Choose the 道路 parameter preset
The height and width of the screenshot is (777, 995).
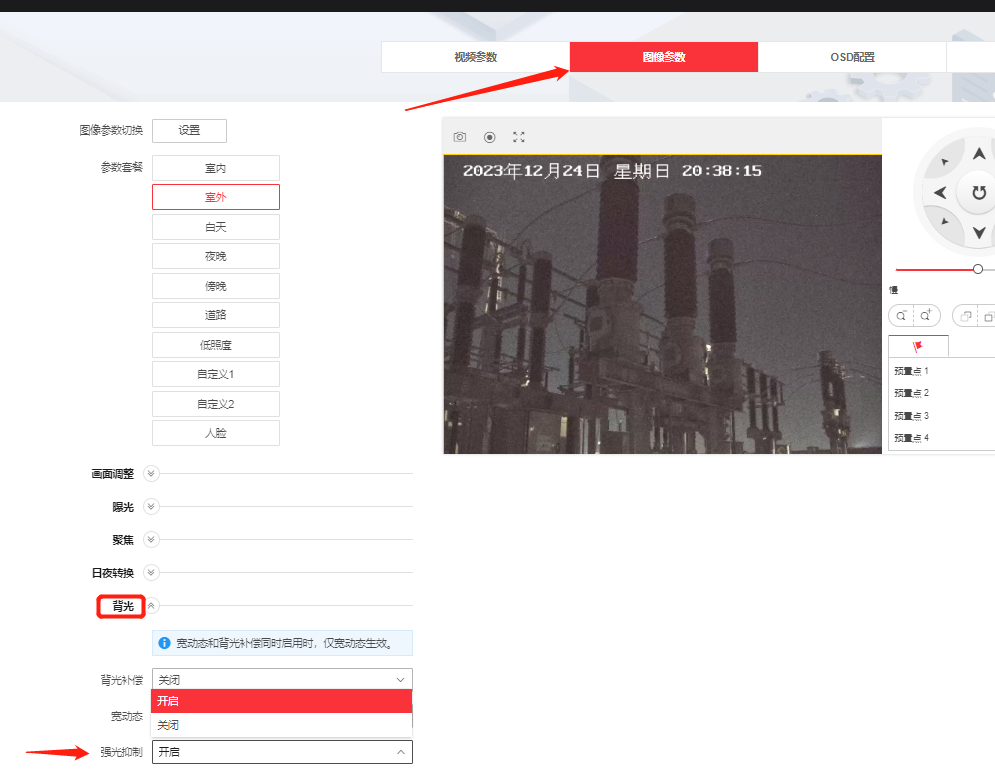point(216,315)
